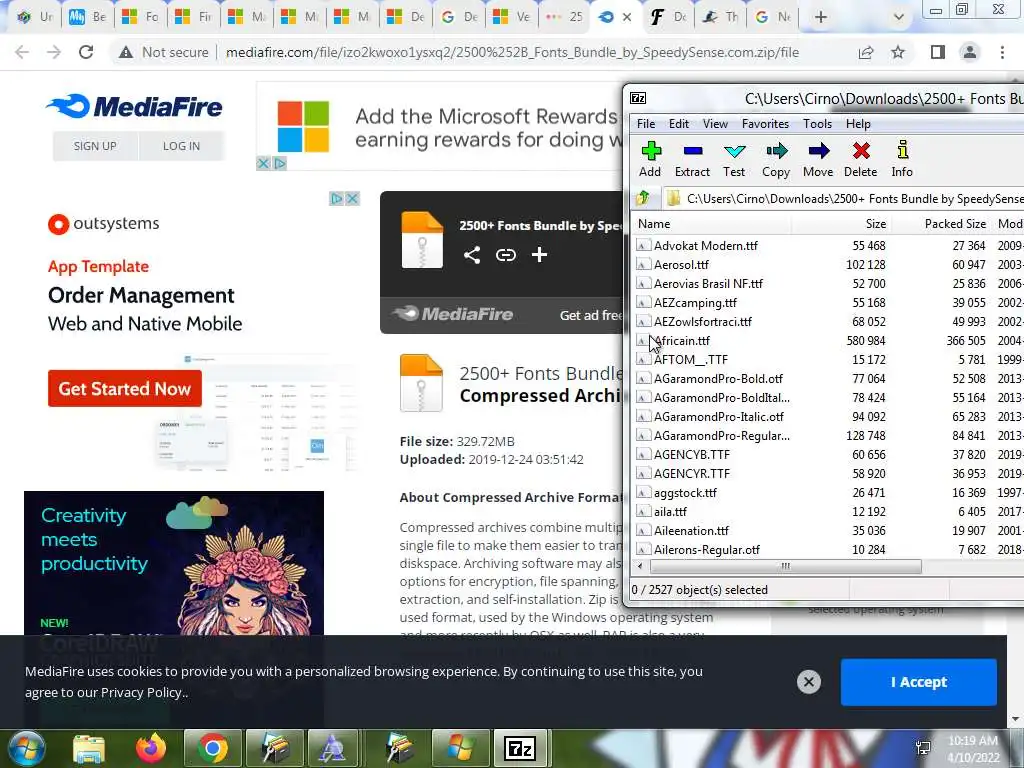Image resolution: width=1024 pixels, height=768 pixels.
Task: Select AGaramondPro-Italic.otf file
Action: (x=718, y=416)
